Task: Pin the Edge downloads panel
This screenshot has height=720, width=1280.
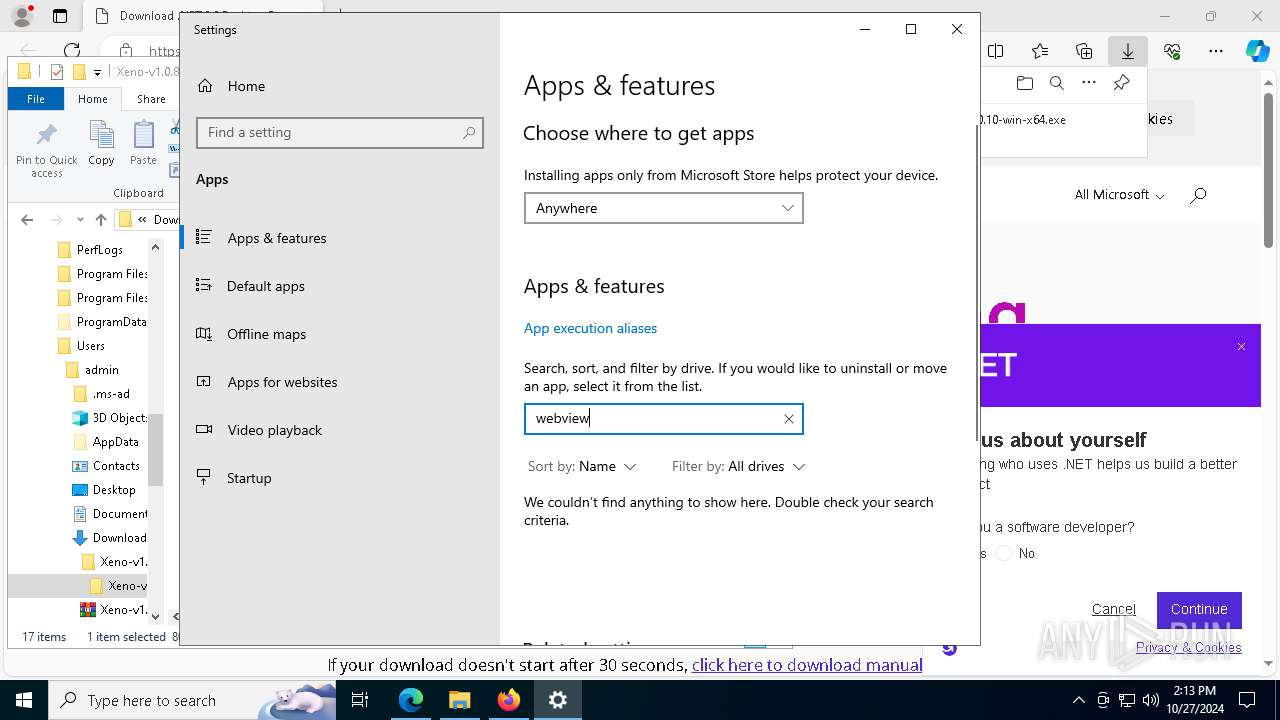Action: coord(1121,83)
